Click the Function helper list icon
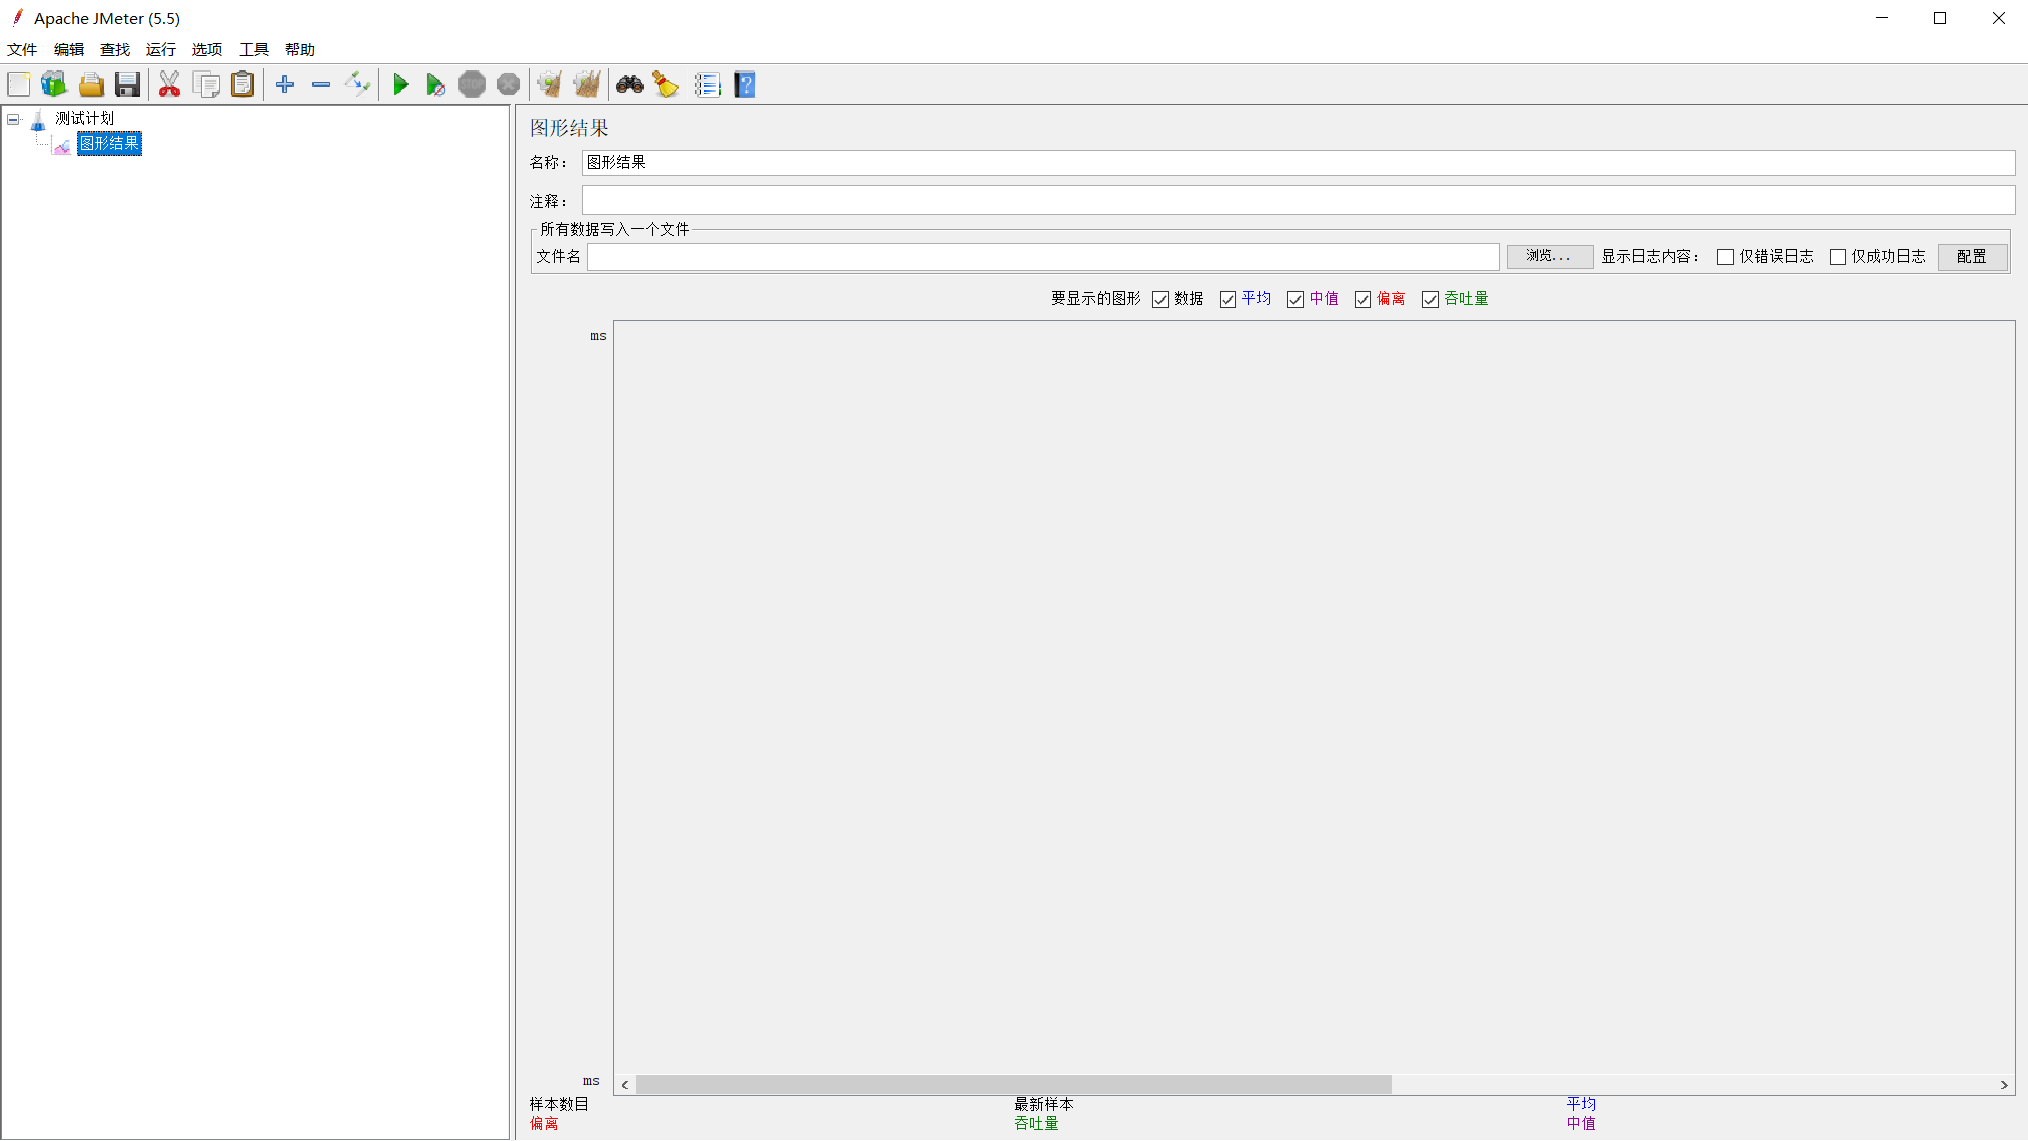This screenshot has height=1141, width=2028. (707, 85)
